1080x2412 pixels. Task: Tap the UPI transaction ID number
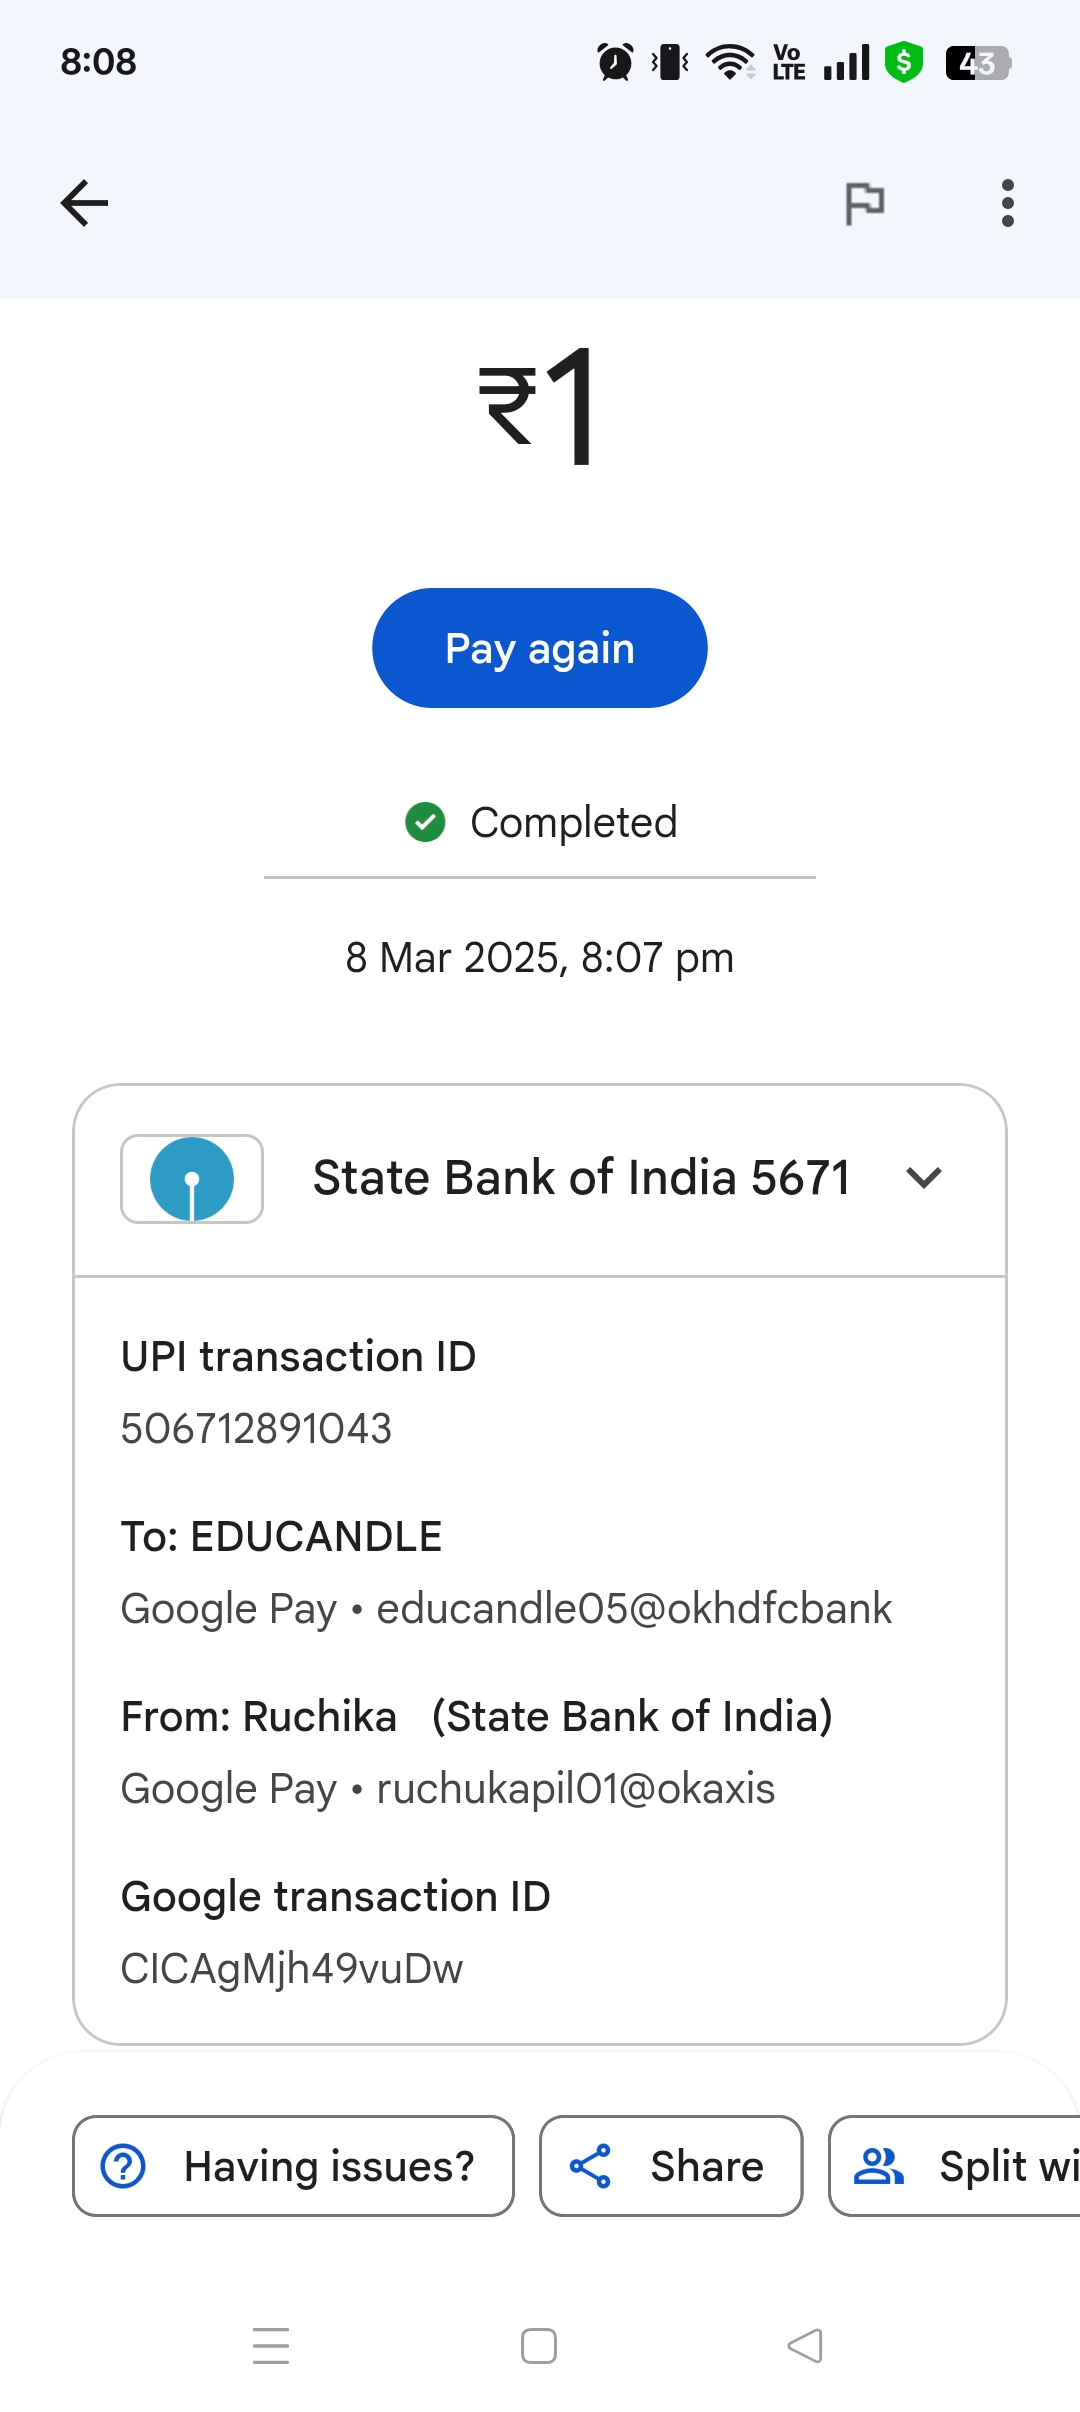pyautogui.click(x=256, y=1428)
